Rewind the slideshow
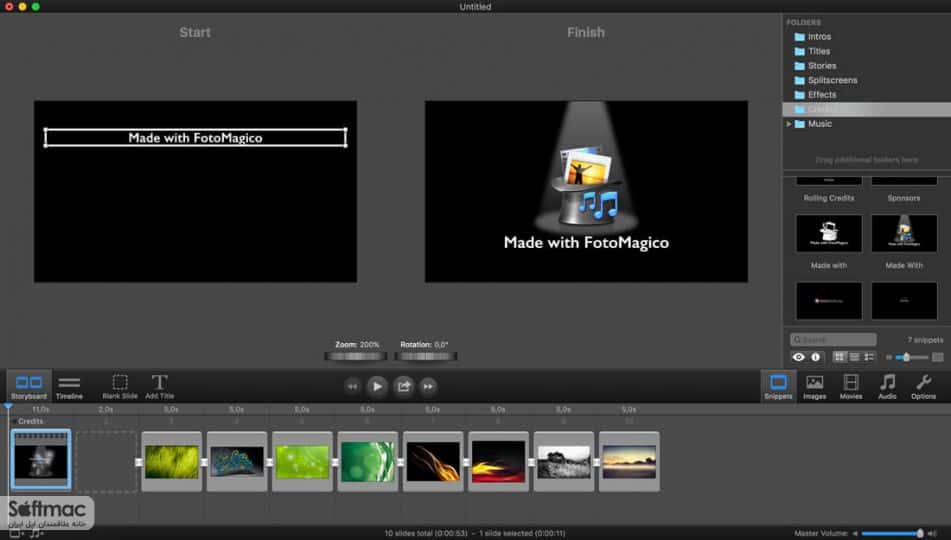Screen dimensions: 951x540 click(x=352, y=386)
